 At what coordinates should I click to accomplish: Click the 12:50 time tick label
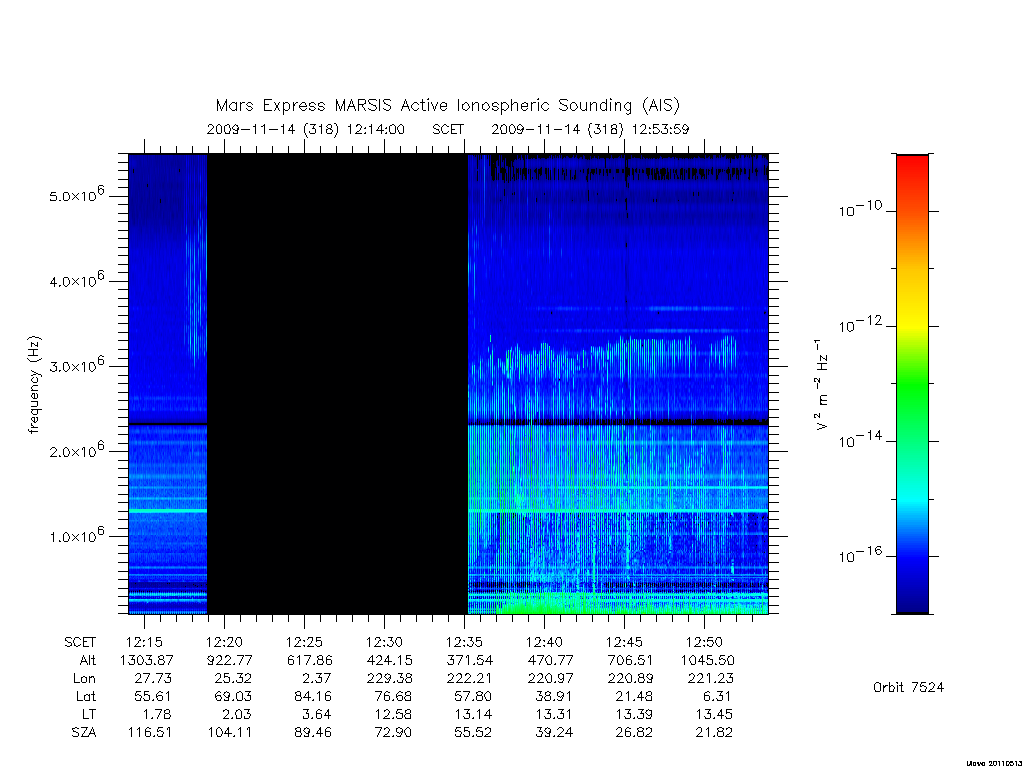(x=704, y=643)
